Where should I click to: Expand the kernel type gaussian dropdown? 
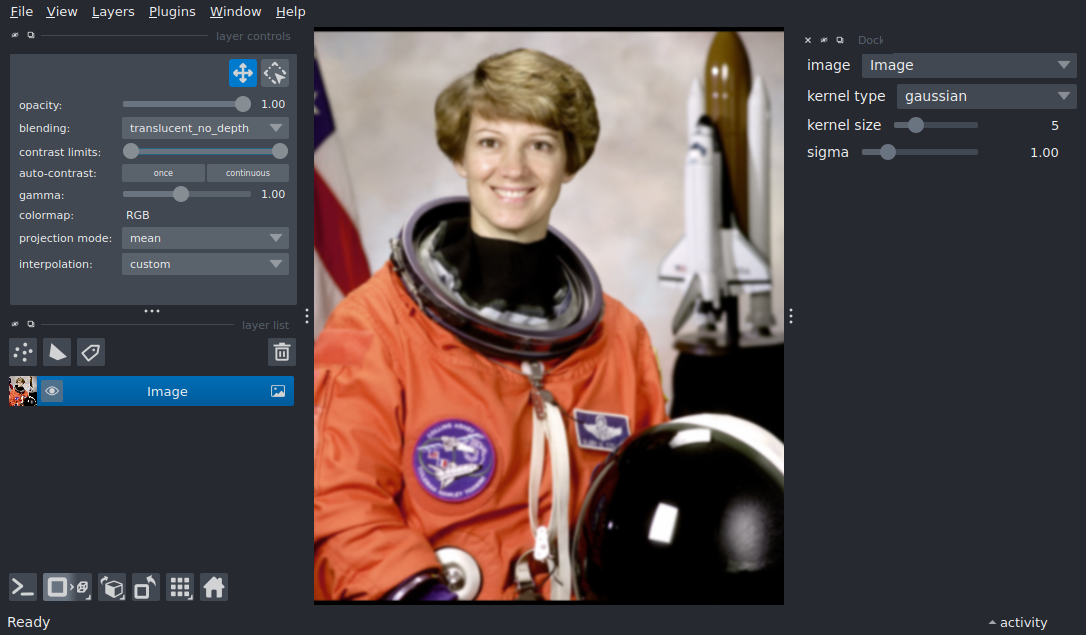click(x=985, y=96)
